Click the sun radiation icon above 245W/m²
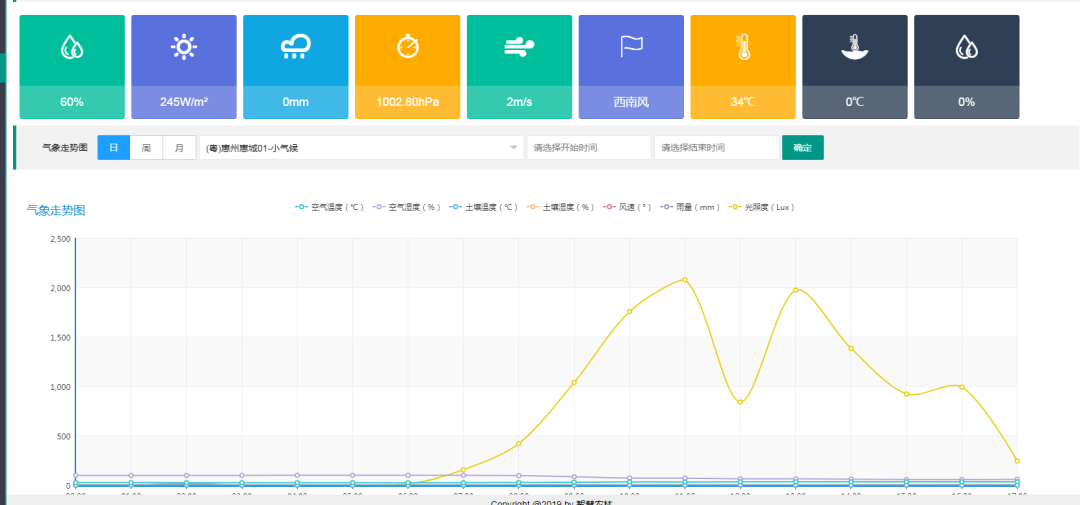This screenshot has width=1080, height=505. coord(184,47)
